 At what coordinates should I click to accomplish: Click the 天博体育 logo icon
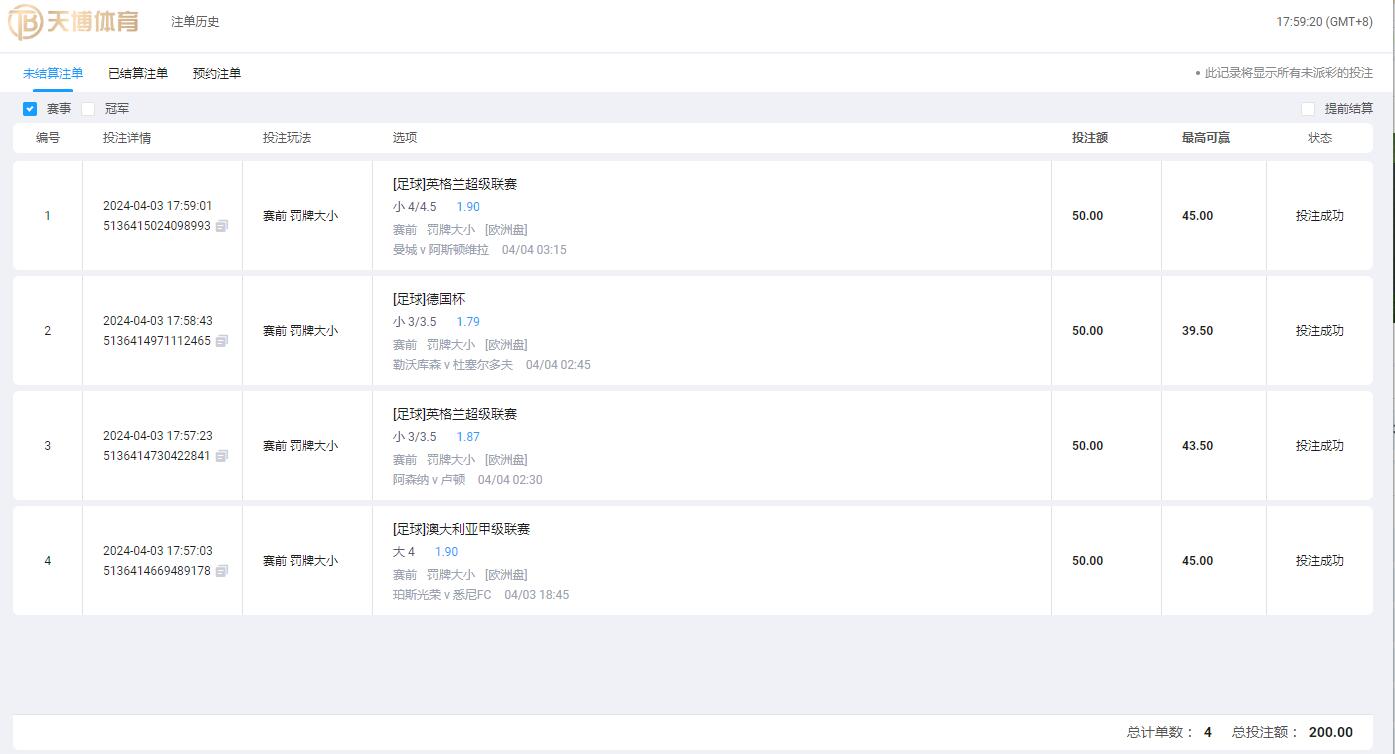(25, 22)
